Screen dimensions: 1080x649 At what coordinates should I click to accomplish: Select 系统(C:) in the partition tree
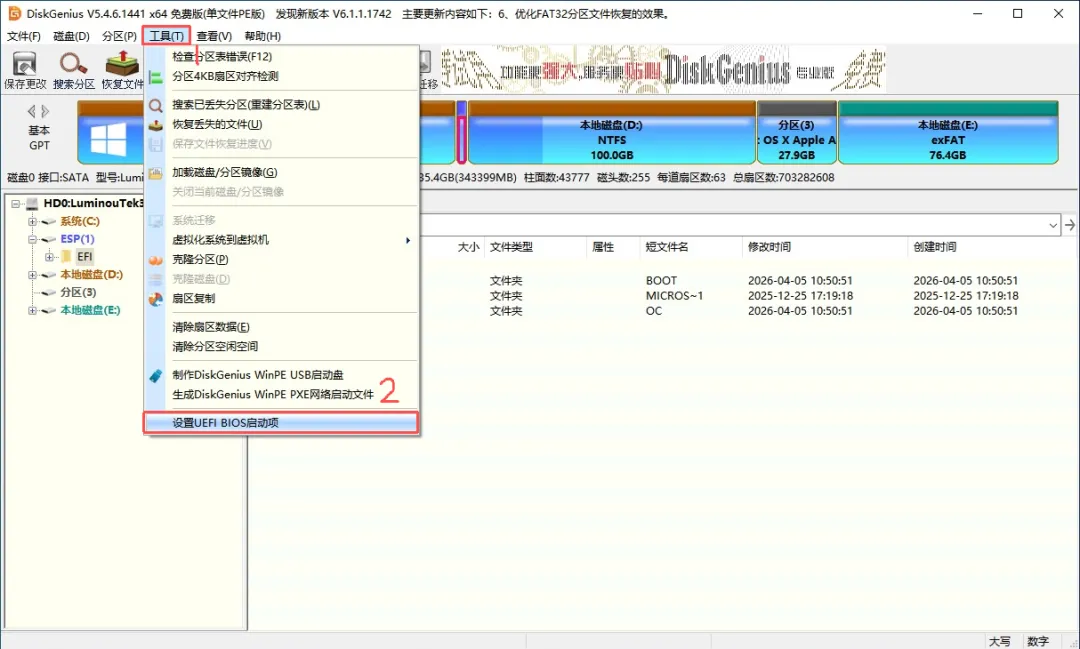tap(80, 221)
